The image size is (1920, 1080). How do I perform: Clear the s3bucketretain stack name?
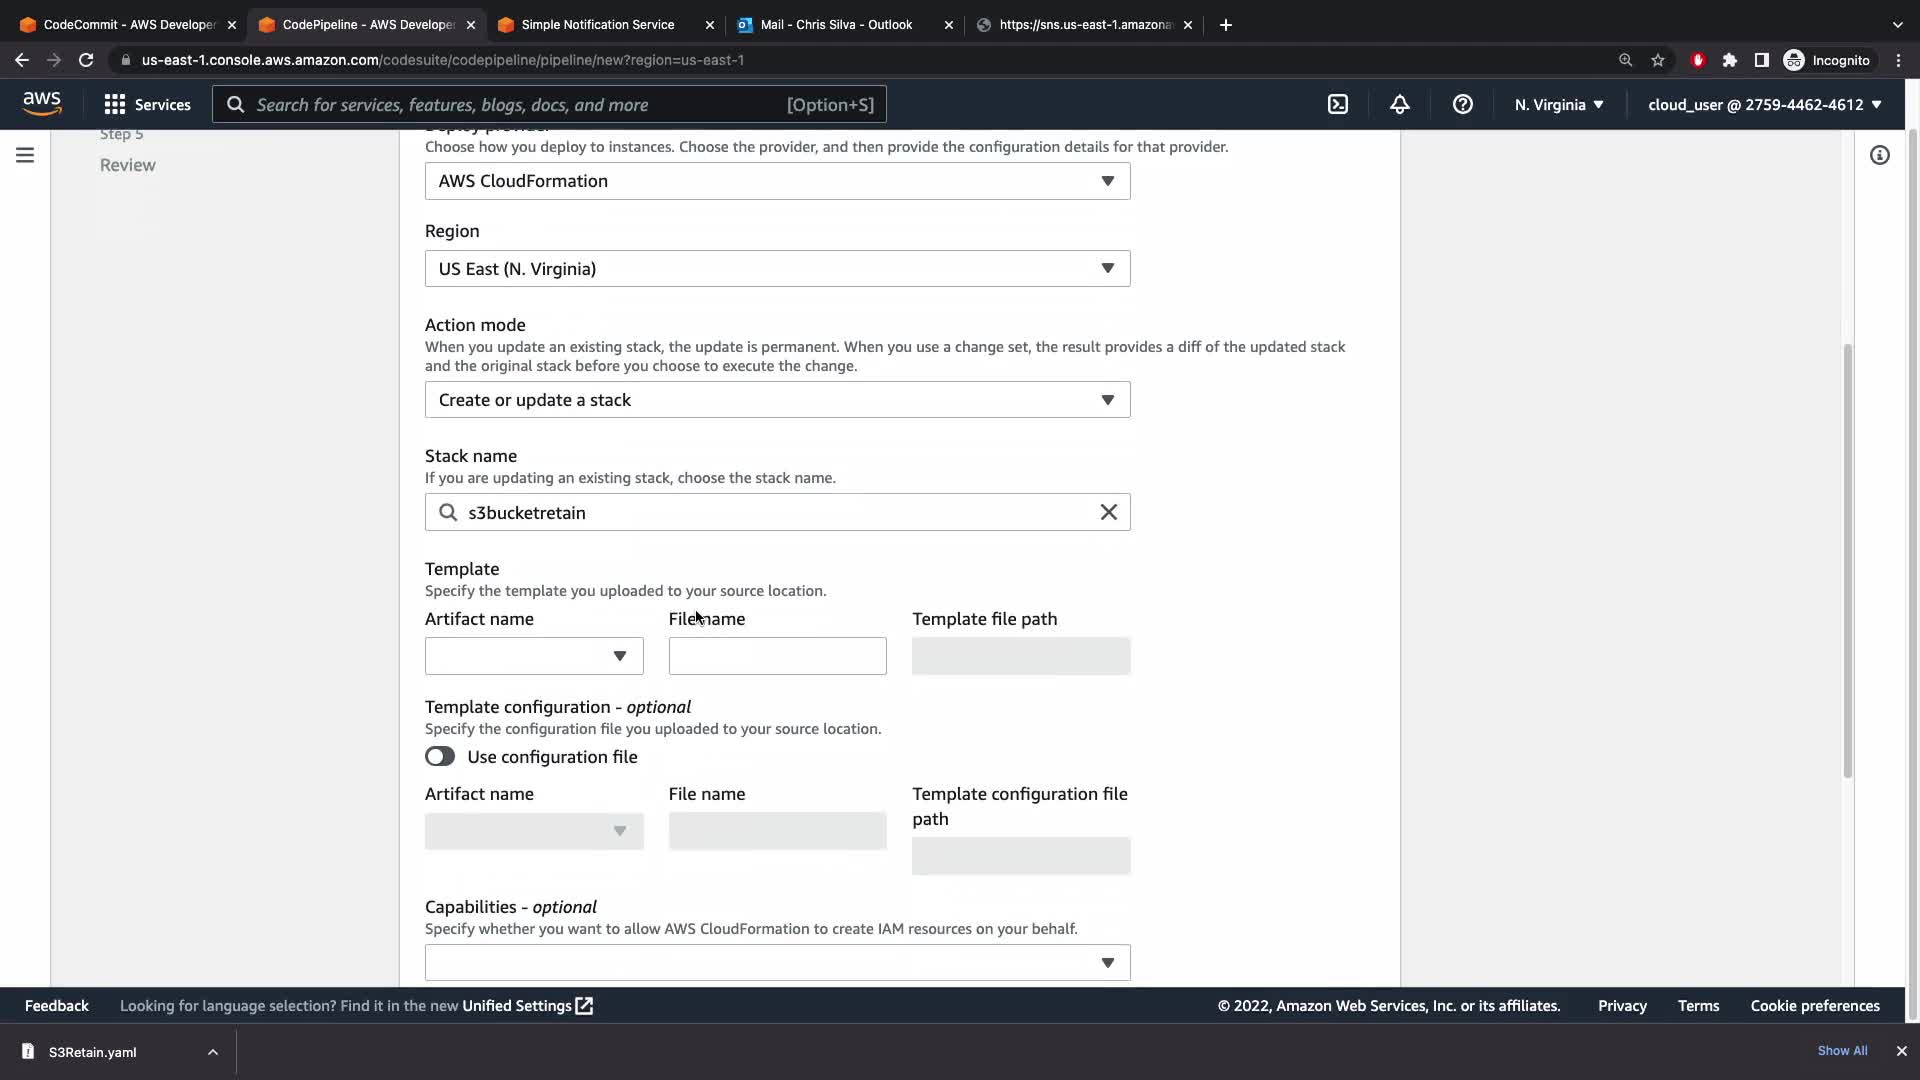(x=1108, y=512)
